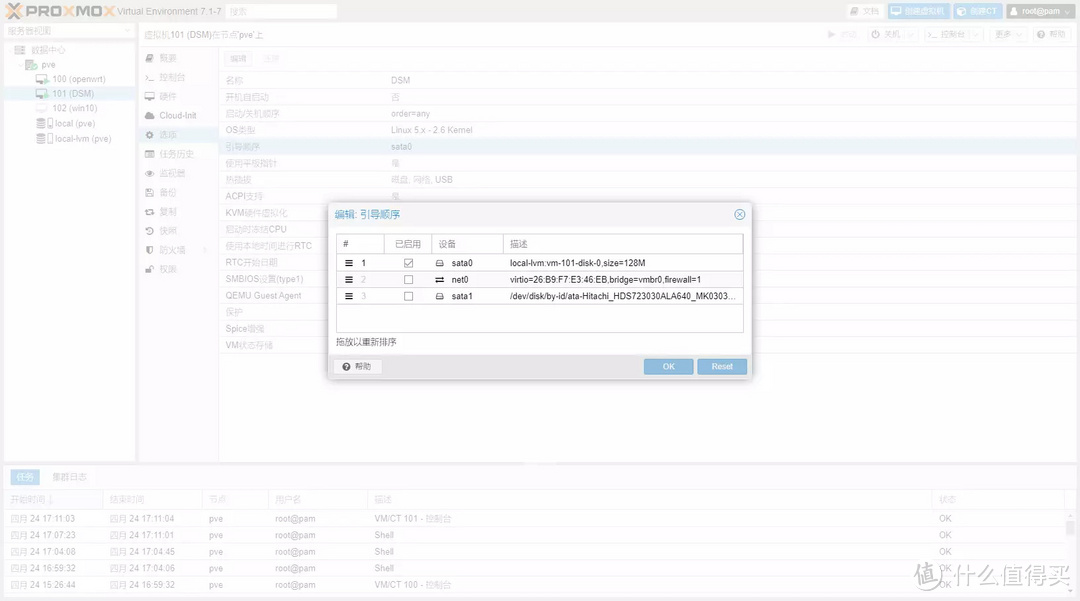Enable sata1 as boot device
The width and height of the screenshot is (1080, 601).
(408, 296)
